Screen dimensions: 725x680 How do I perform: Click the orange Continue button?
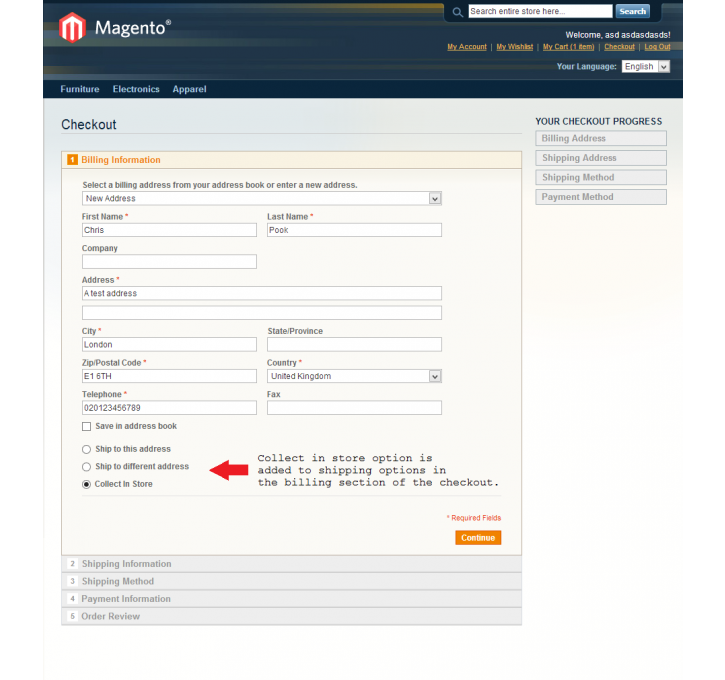pyautogui.click(x=478, y=538)
